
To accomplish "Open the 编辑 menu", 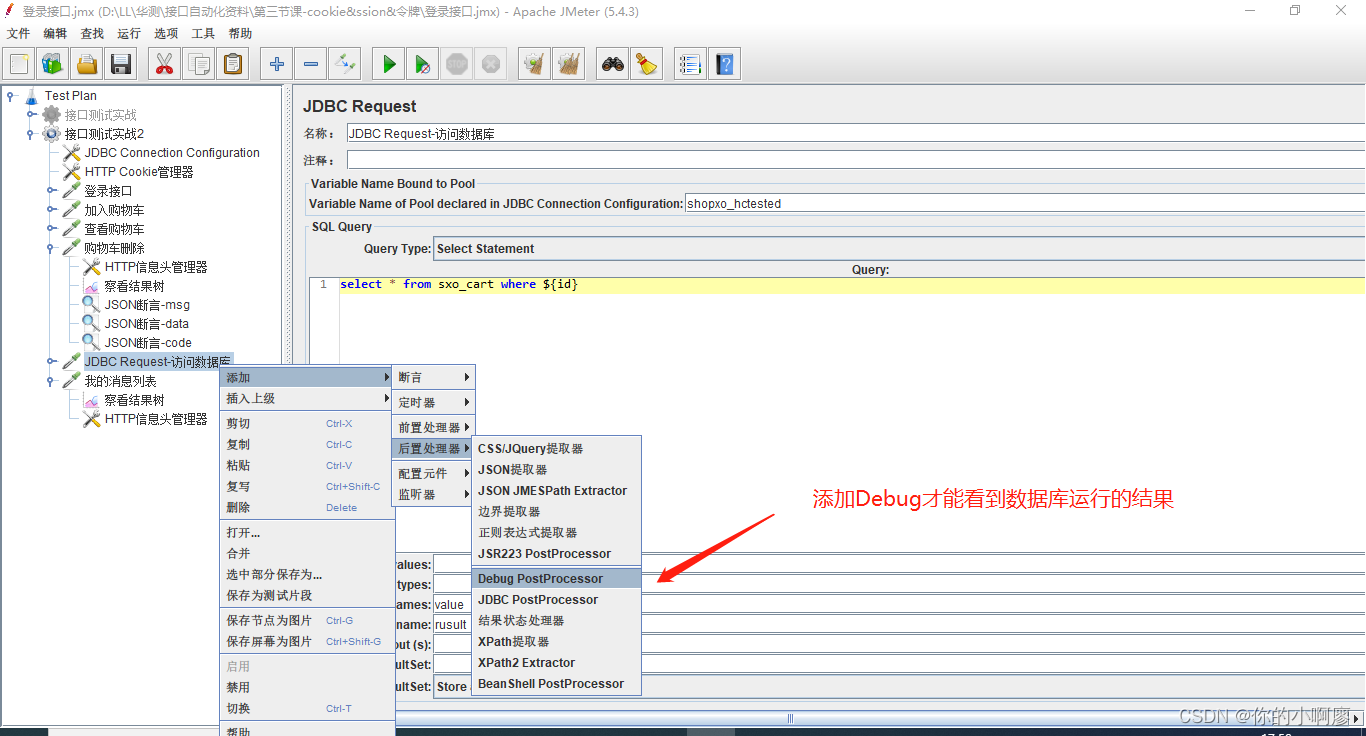I will click(x=55, y=33).
